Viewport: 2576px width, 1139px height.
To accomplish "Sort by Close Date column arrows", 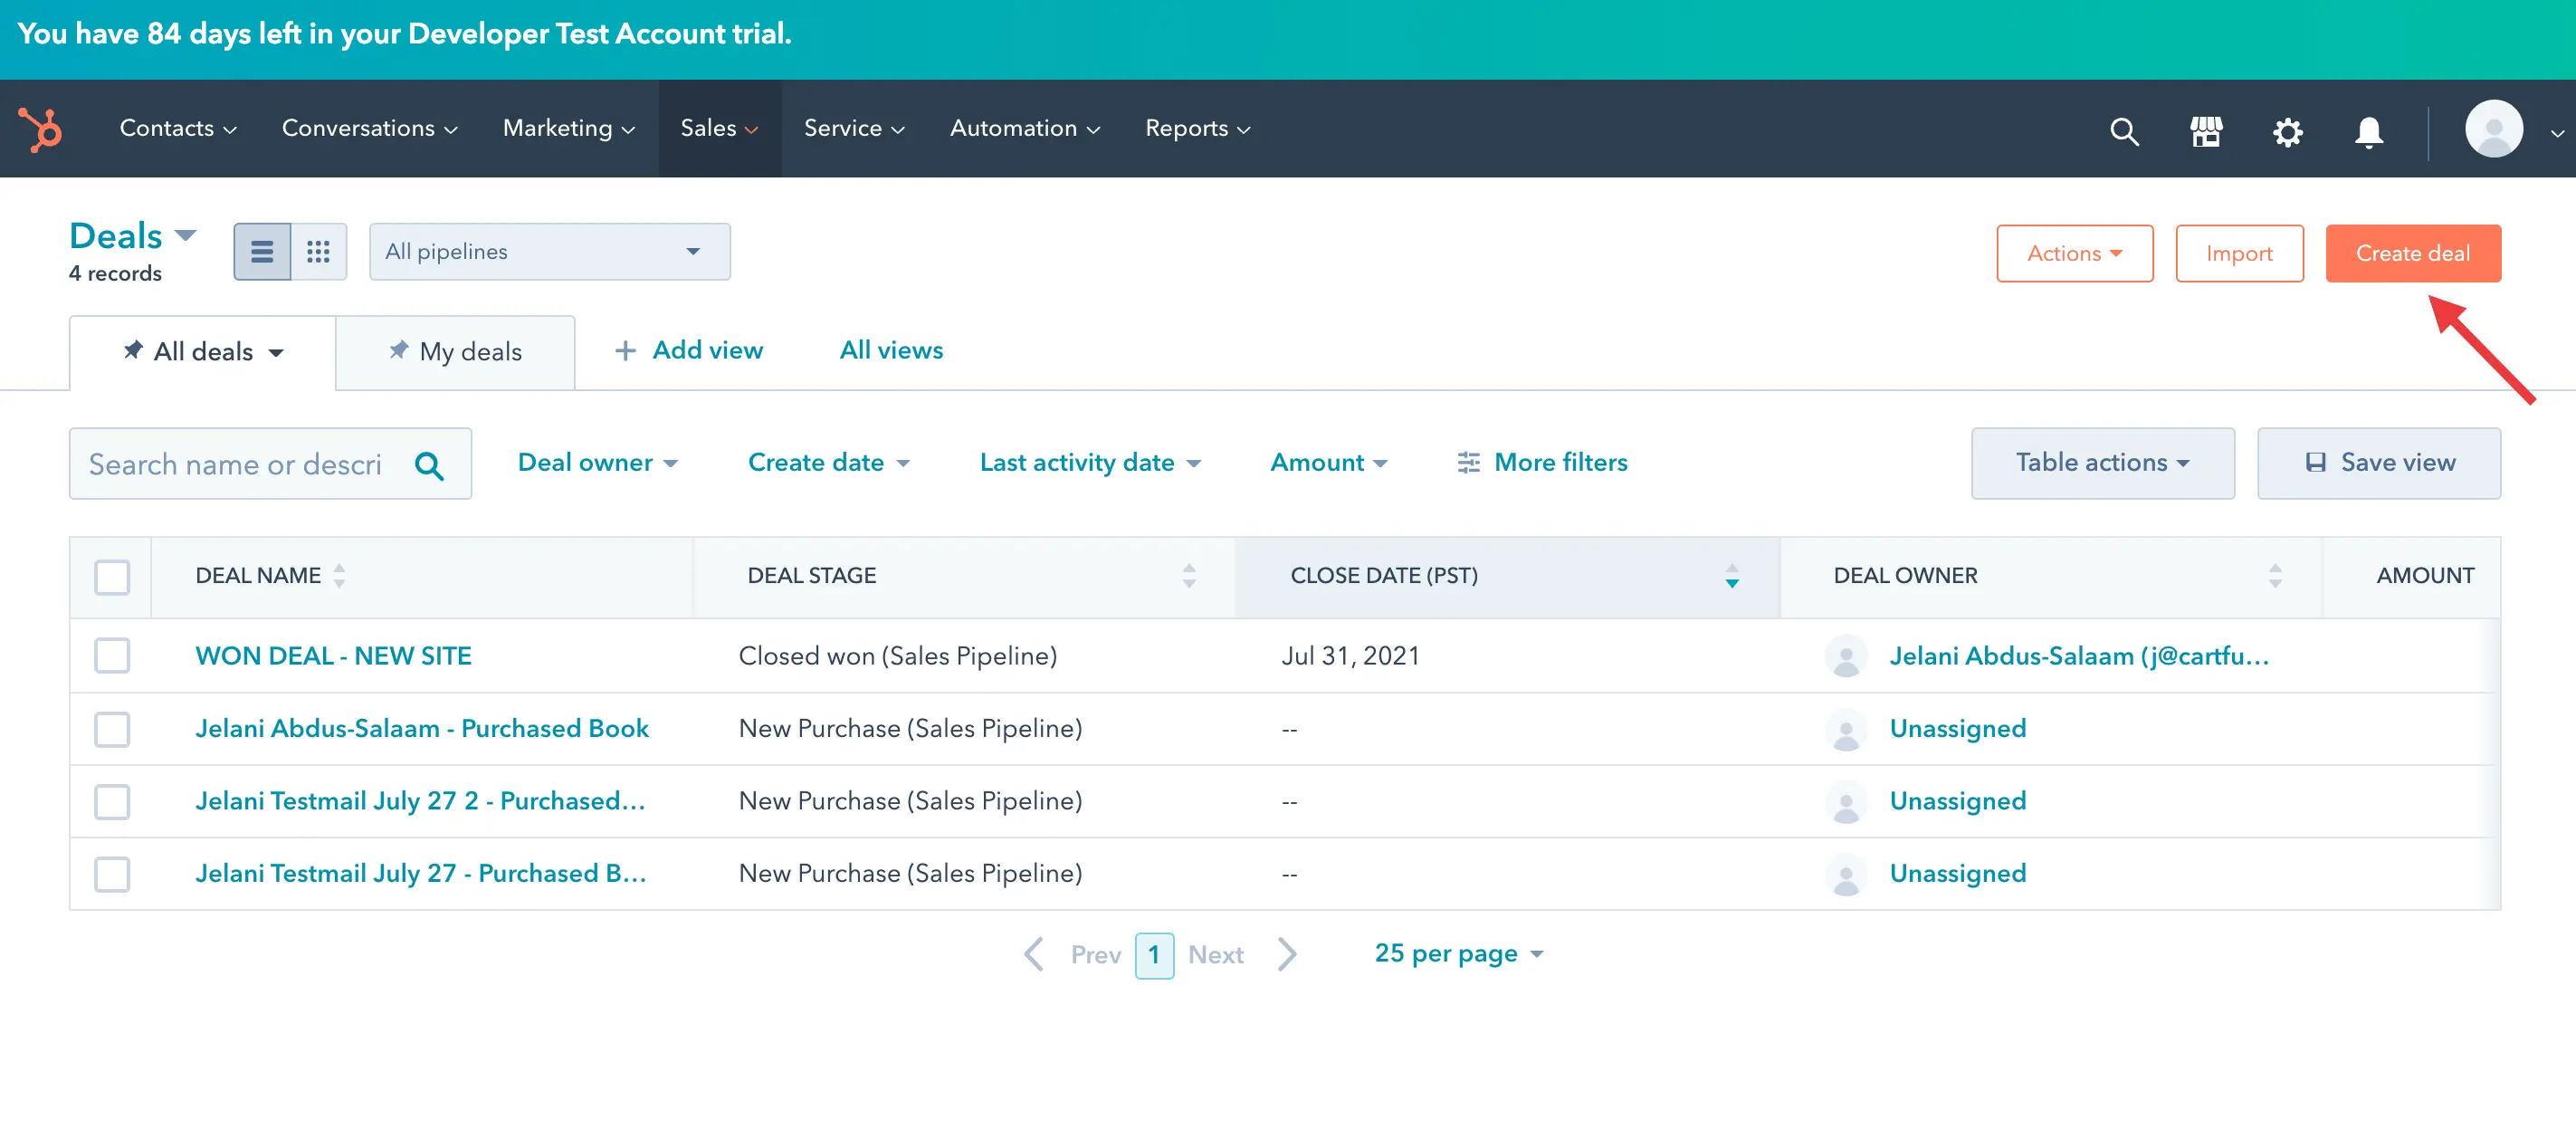I will pos(1732,576).
